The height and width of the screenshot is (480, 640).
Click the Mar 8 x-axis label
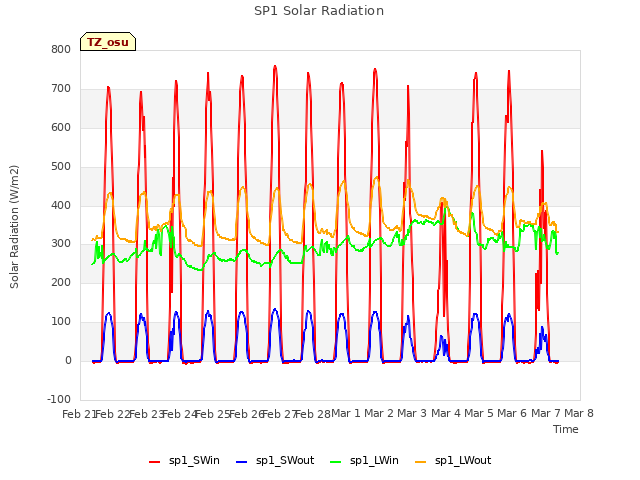pos(579,413)
